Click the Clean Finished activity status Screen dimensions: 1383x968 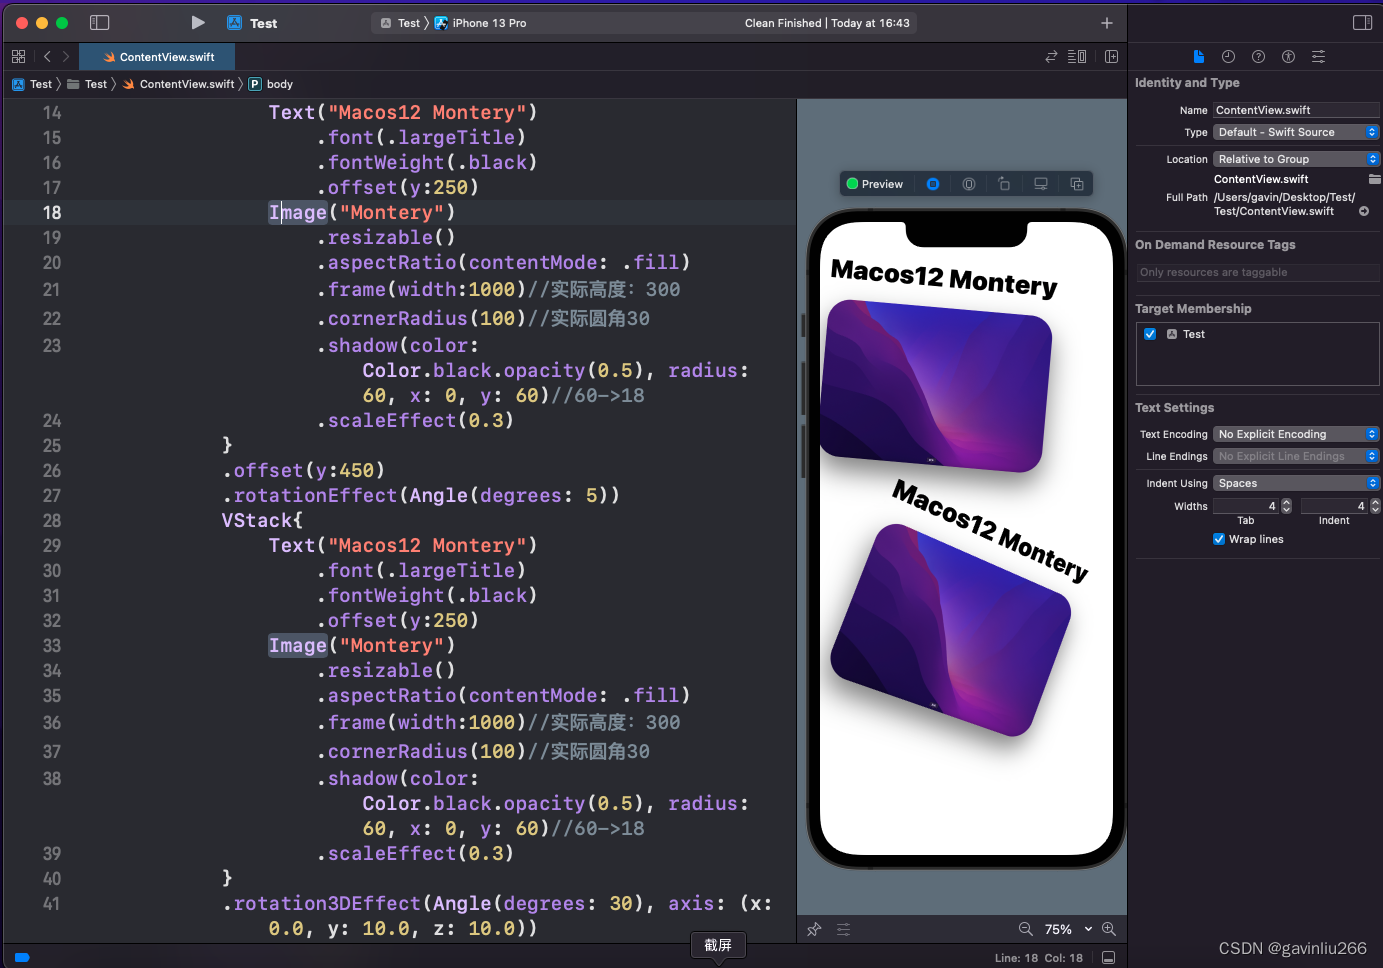tap(827, 23)
